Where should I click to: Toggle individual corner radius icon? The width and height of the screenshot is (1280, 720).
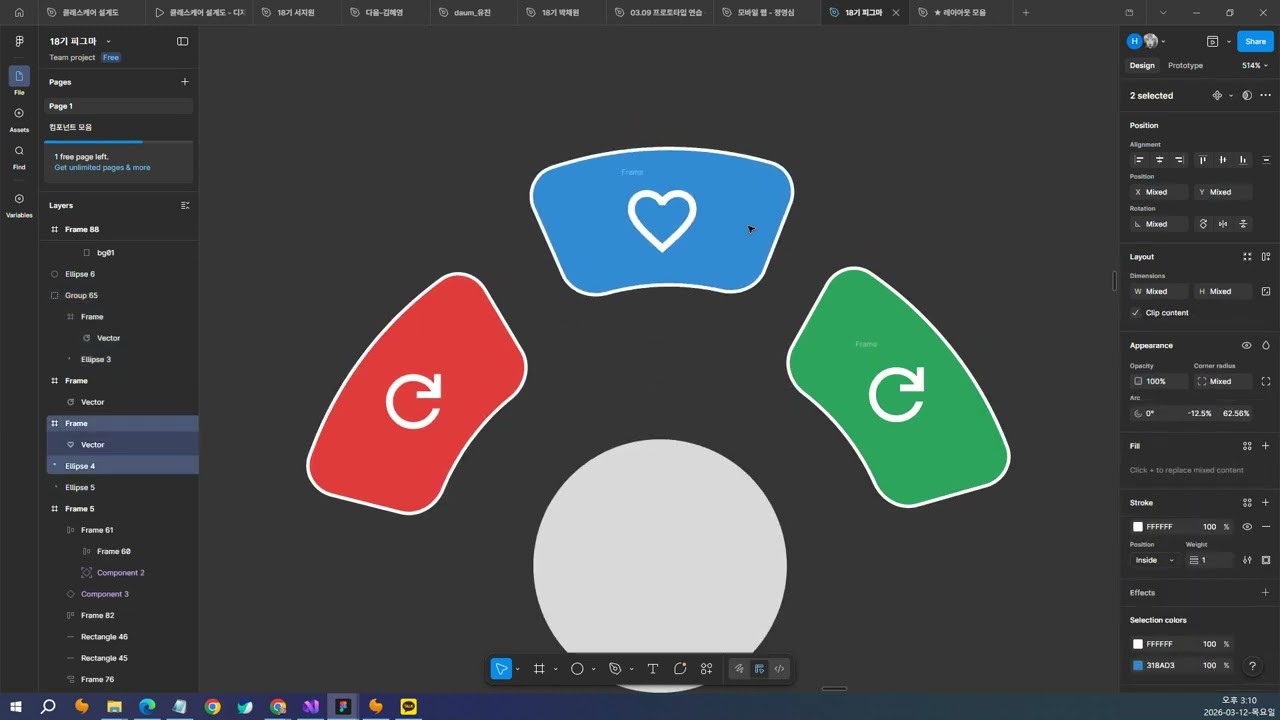coord(1266,382)
